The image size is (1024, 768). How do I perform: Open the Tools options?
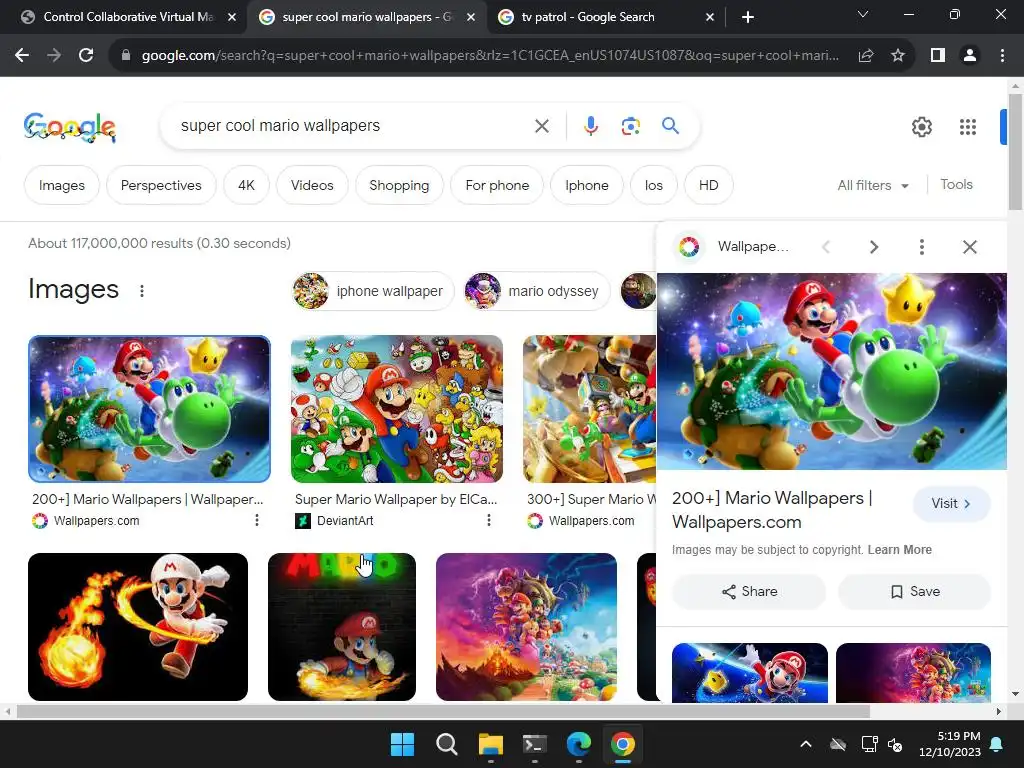pos(956,185)
